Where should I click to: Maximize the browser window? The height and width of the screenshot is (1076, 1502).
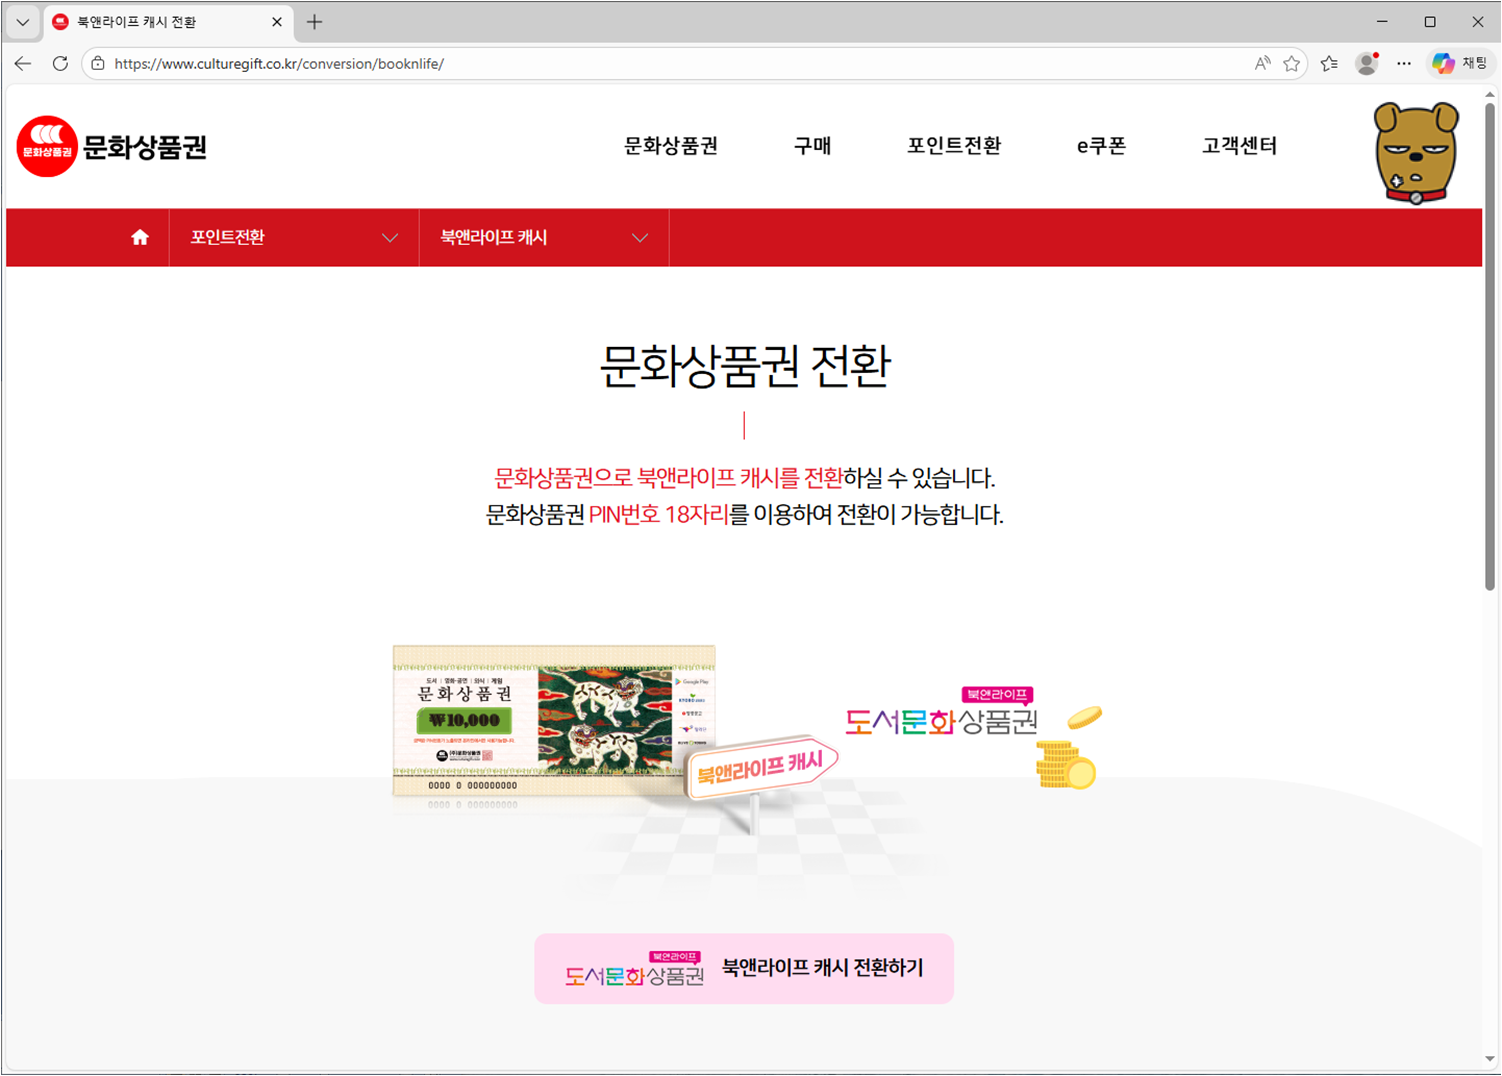pyautogui.click(x=1430, y=21)
